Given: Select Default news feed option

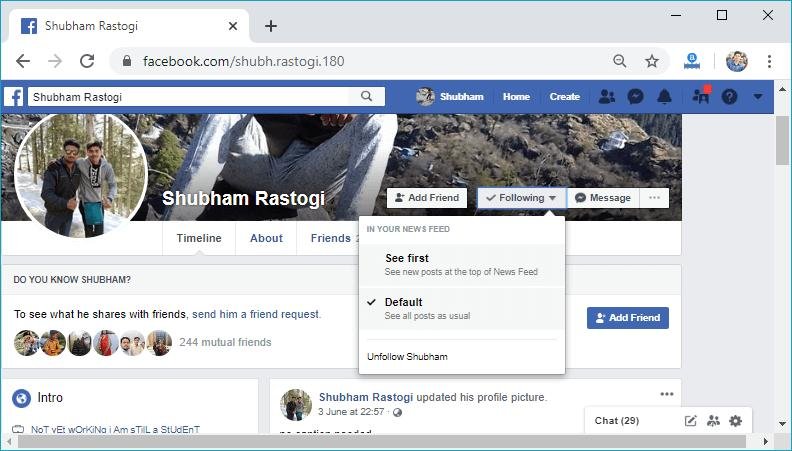Looking at the screenshot, I should (x=462, y=309).
